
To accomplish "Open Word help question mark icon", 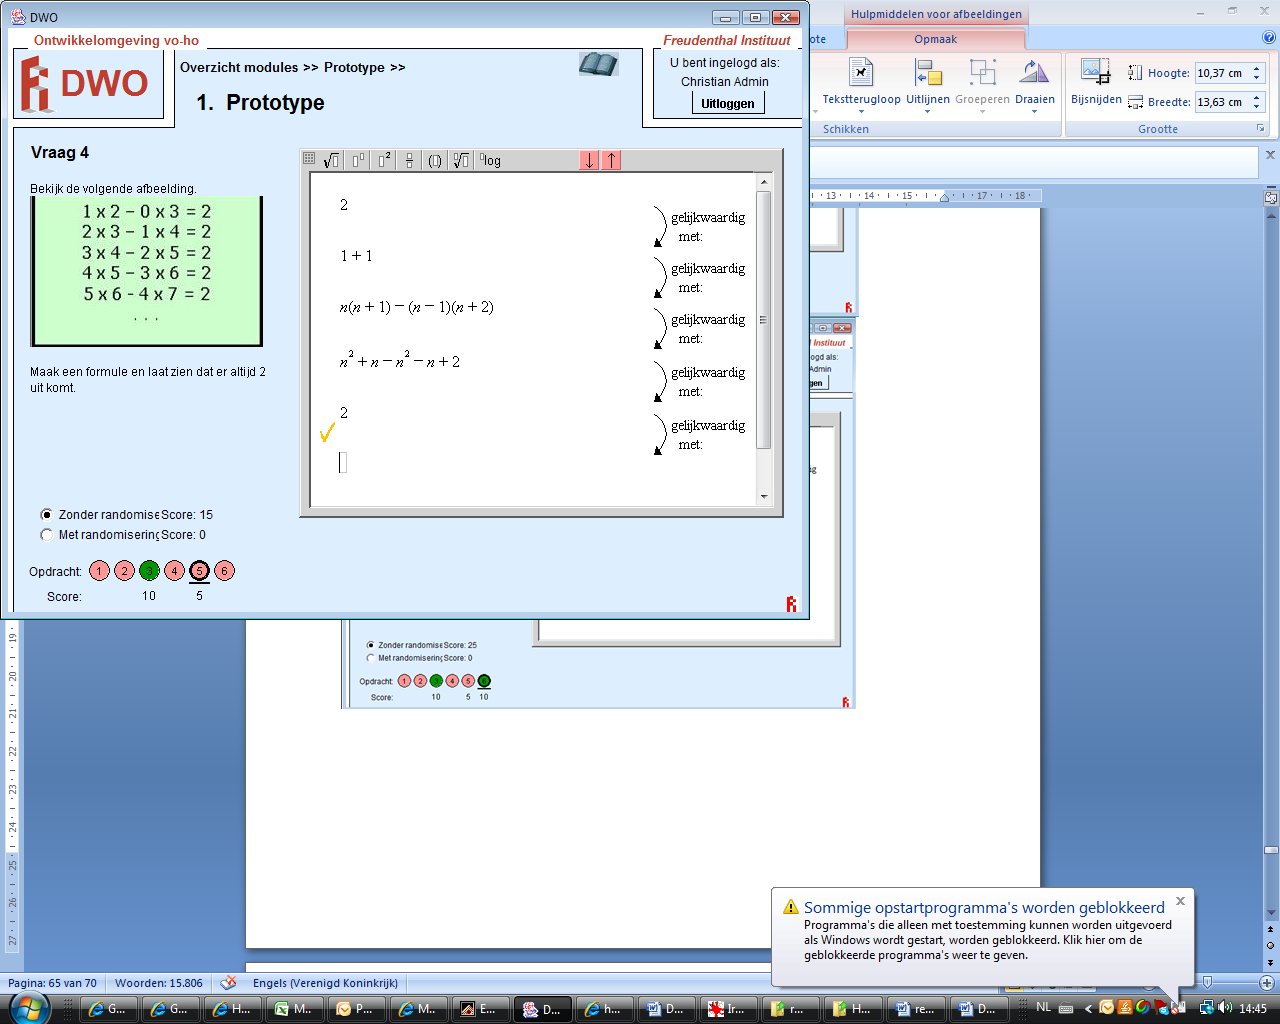I will click(x=1269, y=38).
